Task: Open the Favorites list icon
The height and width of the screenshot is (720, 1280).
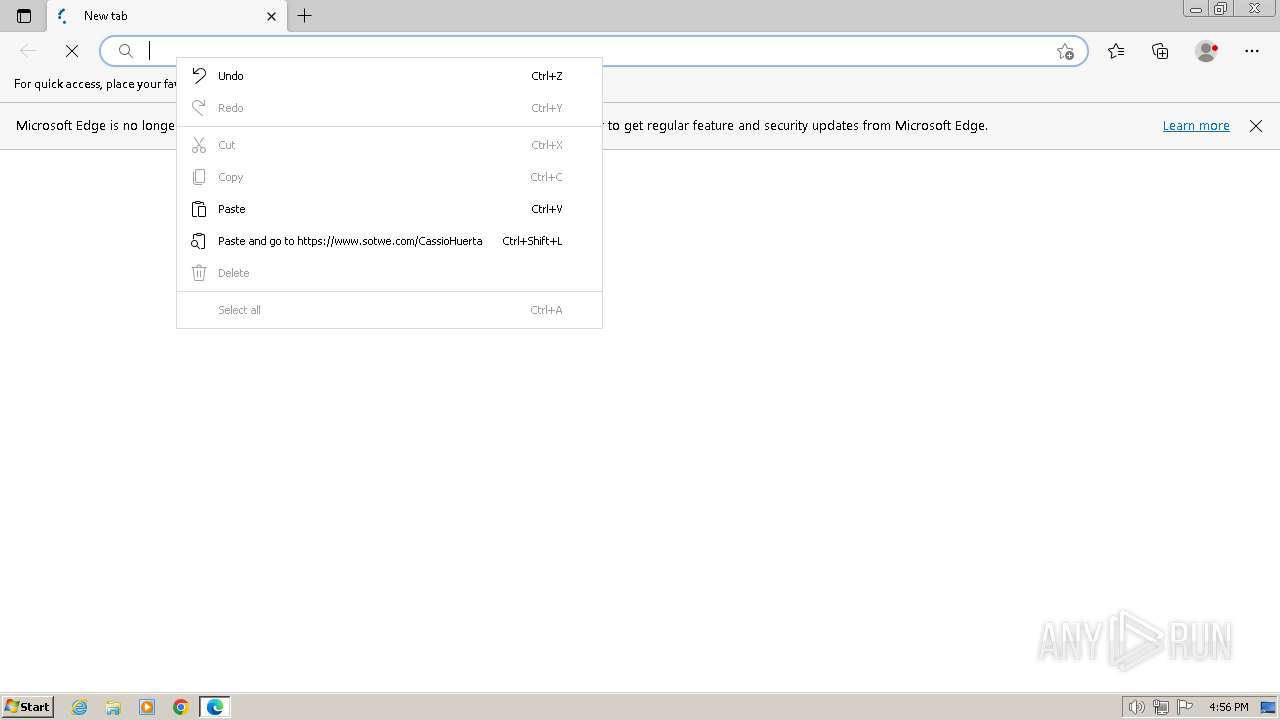Action: 1116,51
